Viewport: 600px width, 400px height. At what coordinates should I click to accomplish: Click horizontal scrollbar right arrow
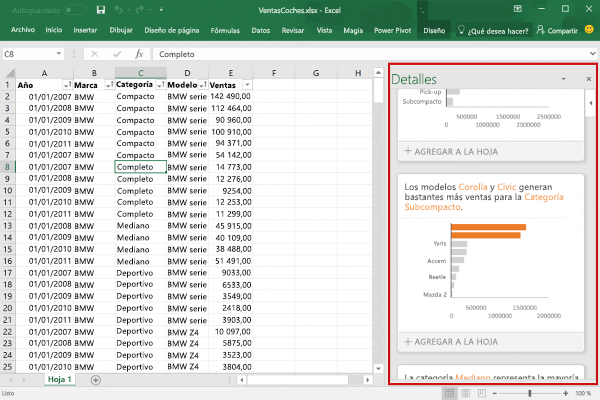pyautogui.click(x=367, y=380)
